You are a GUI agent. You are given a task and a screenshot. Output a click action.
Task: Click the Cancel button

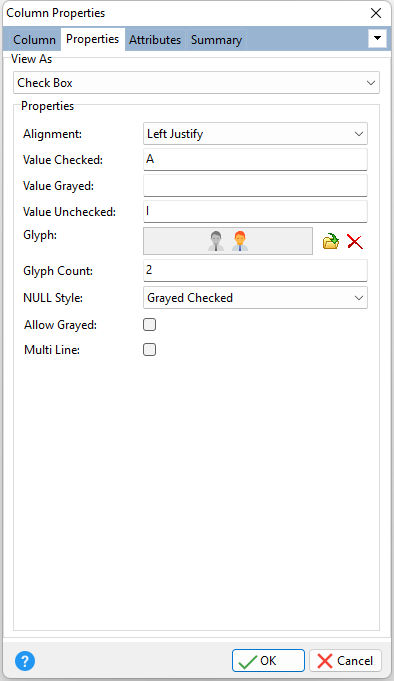tap(345, 661)
